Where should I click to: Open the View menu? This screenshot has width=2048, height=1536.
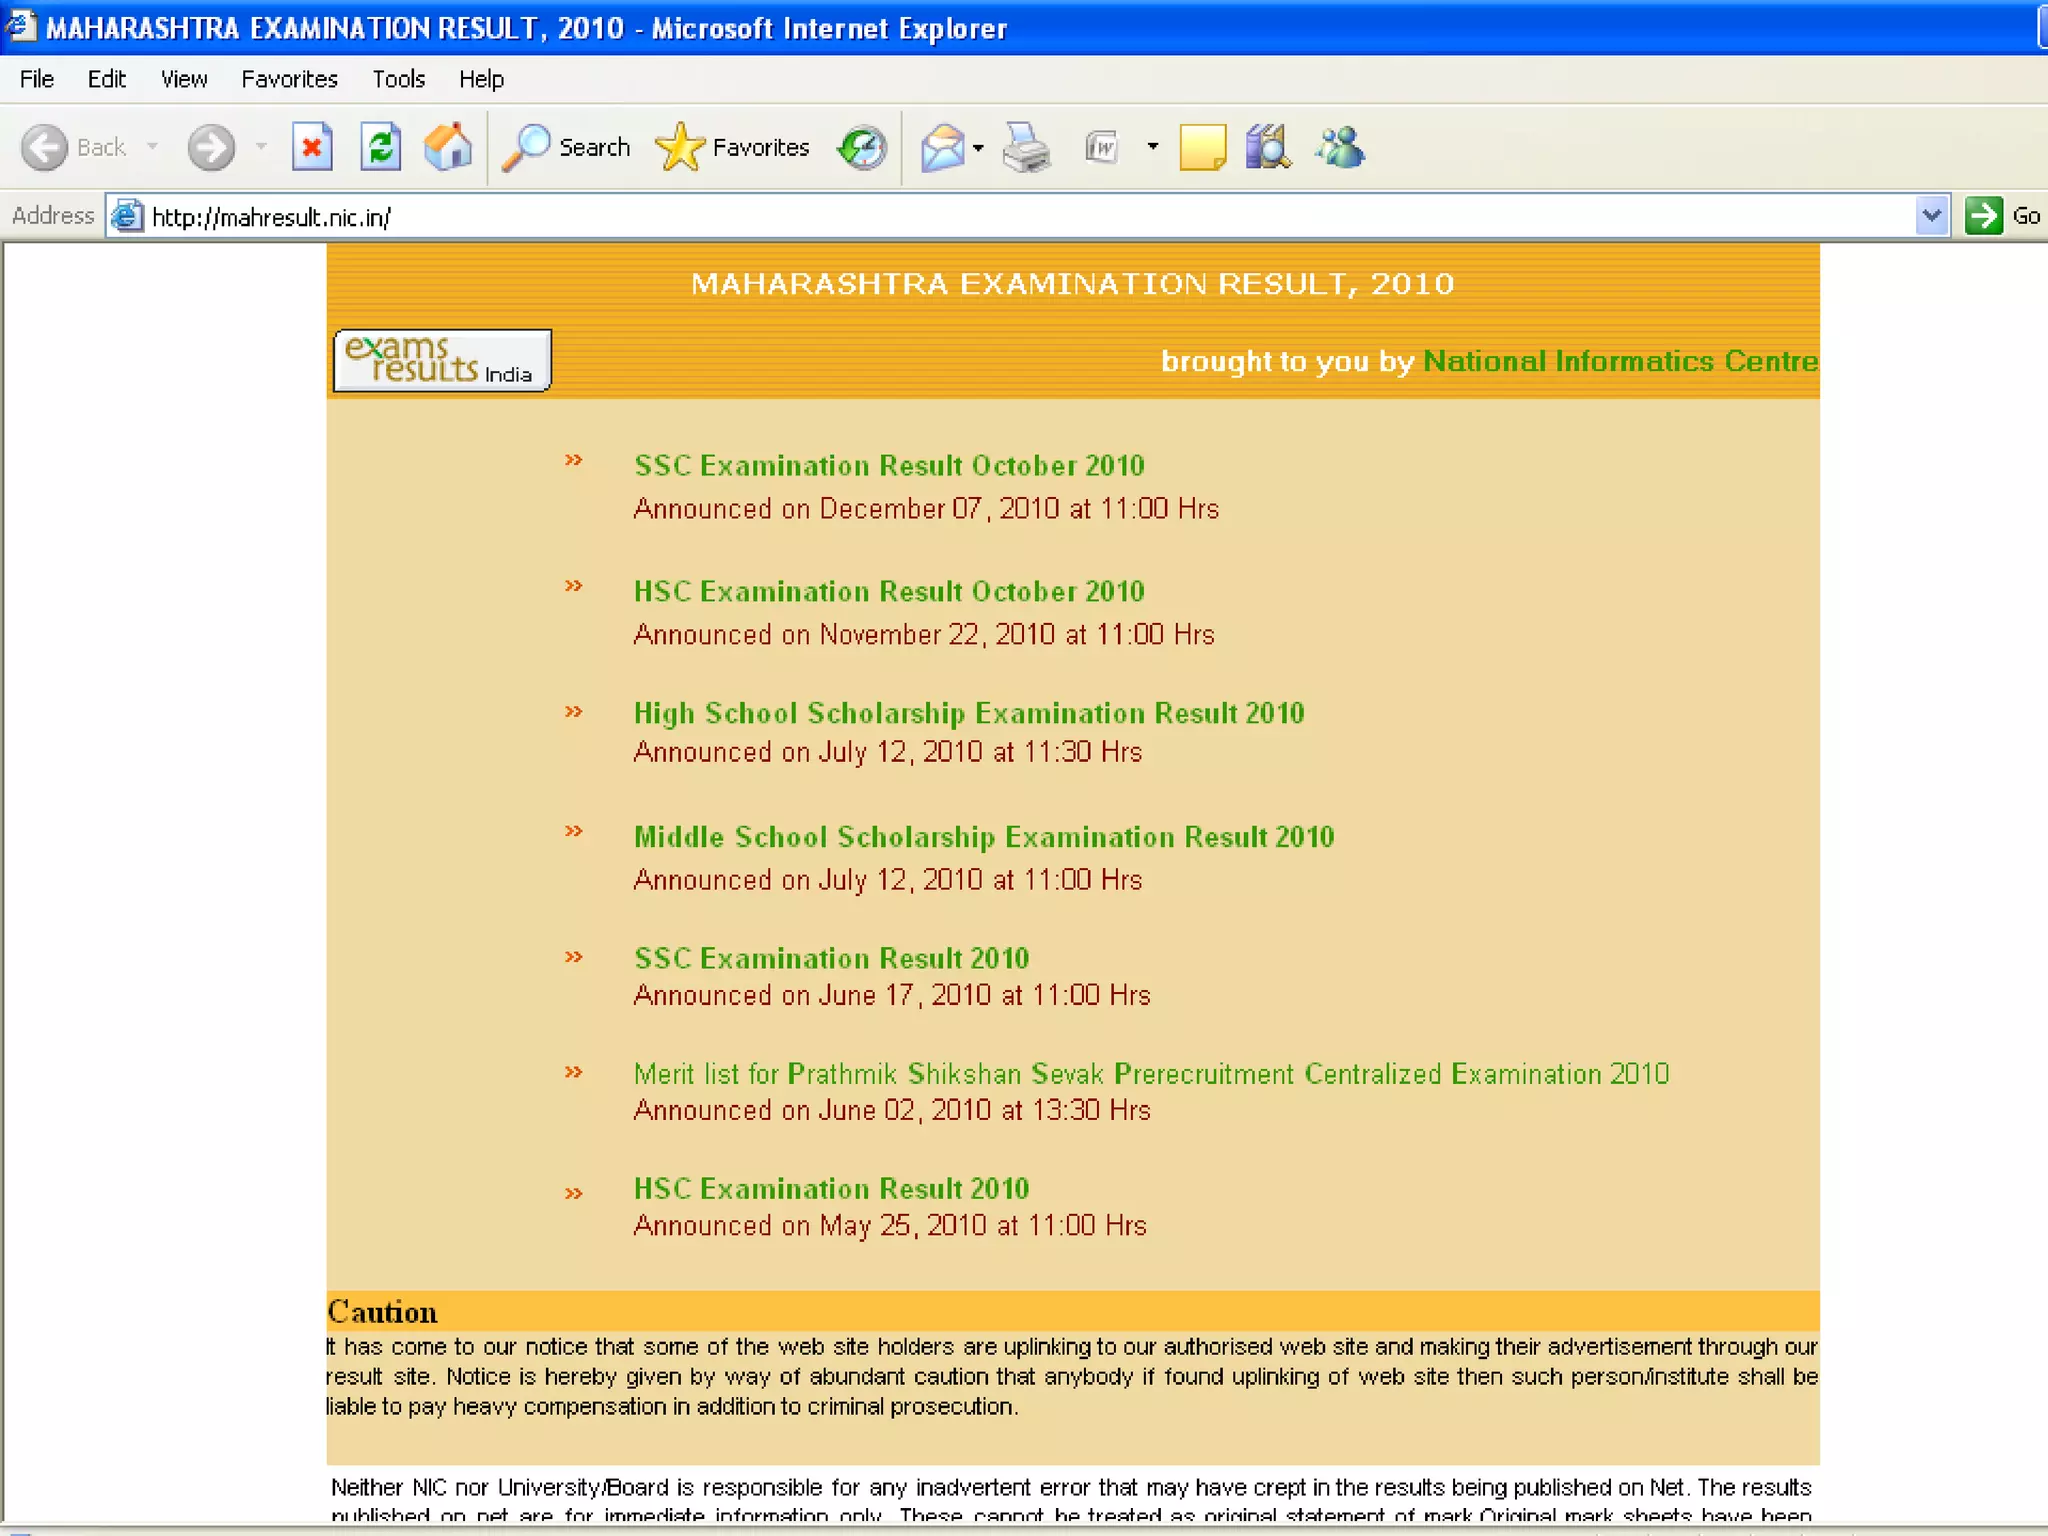coord(184,79)
